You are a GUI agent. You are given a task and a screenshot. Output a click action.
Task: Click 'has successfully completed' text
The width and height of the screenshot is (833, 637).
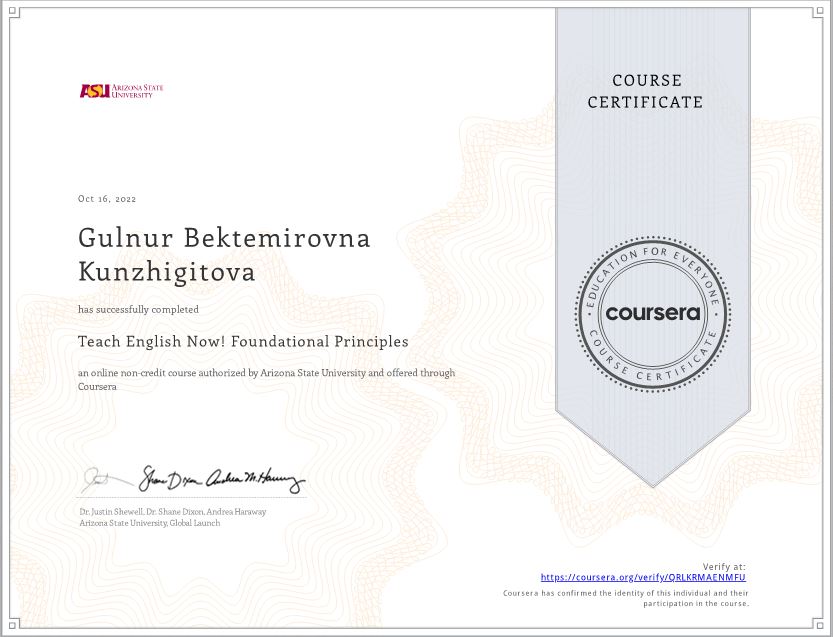click(138, 309)
